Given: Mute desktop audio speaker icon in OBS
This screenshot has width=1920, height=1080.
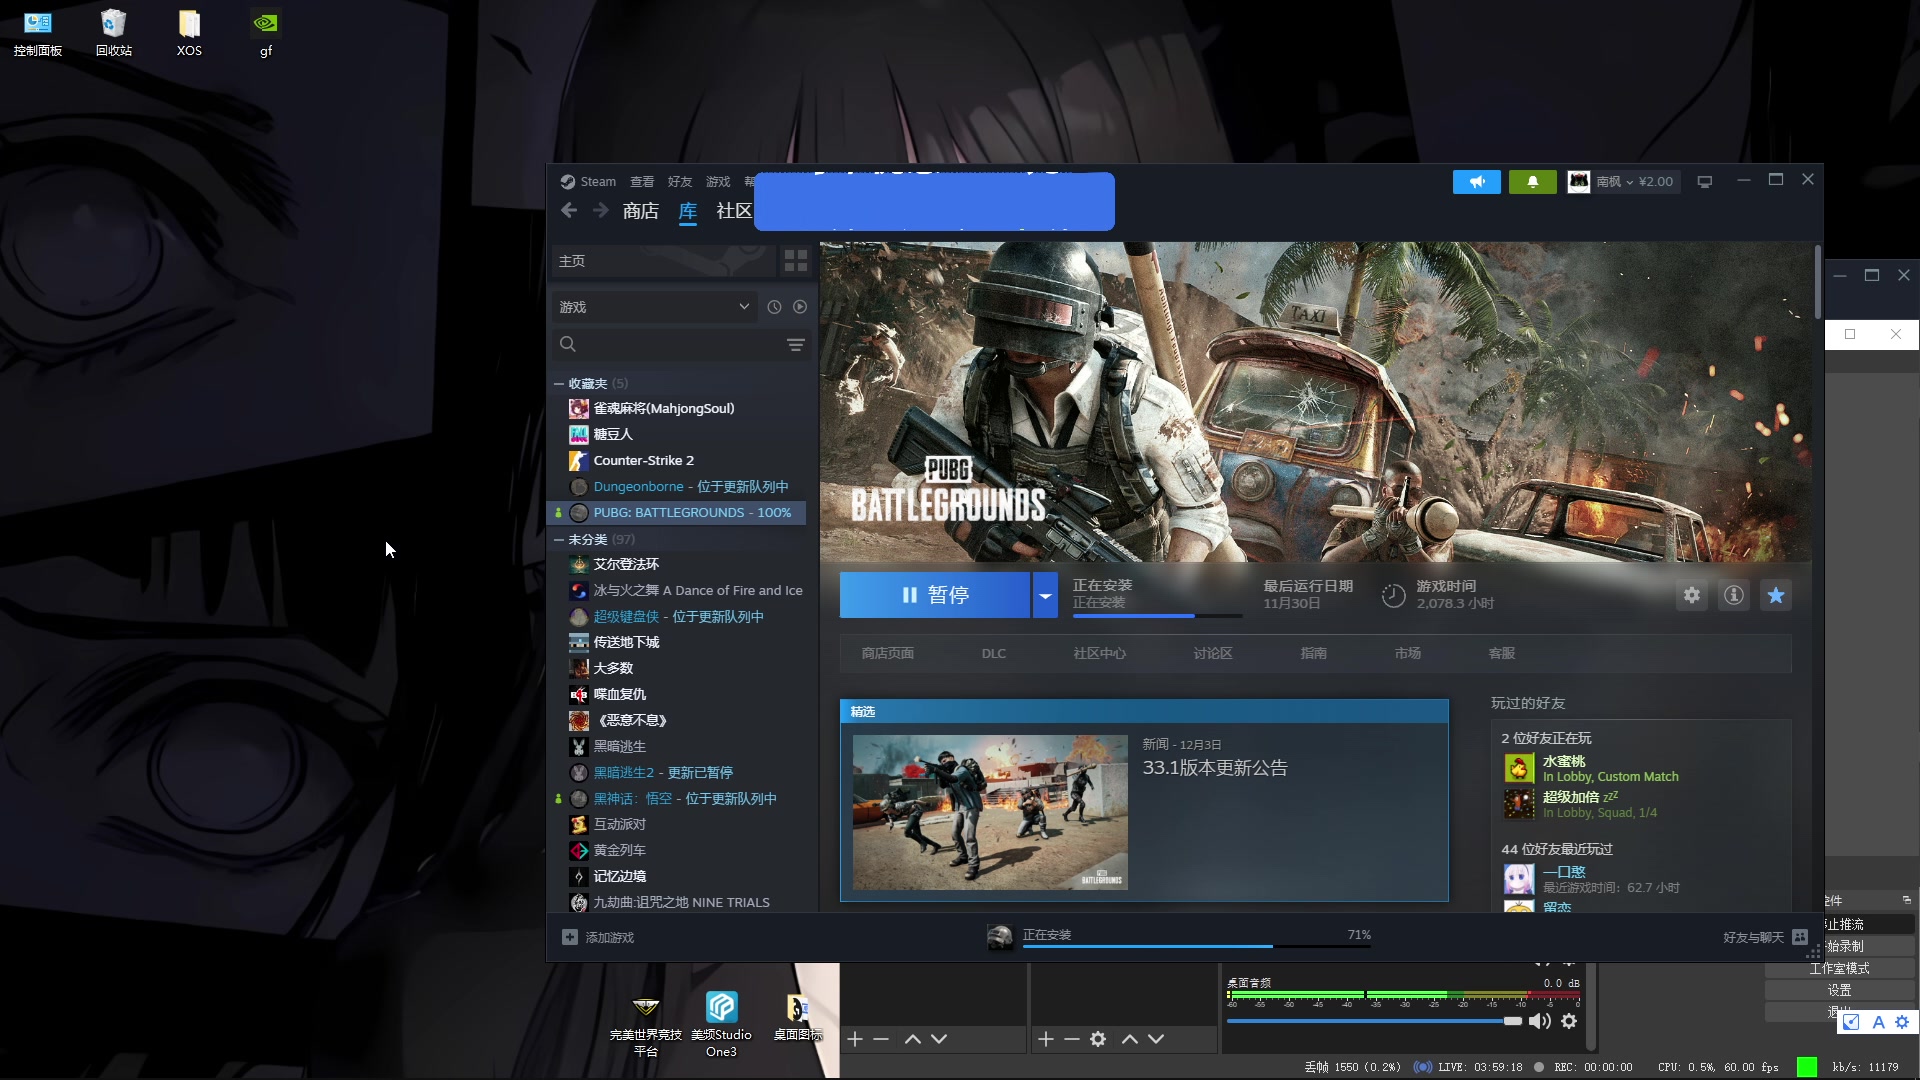Looking at the screenshot, I should pos(1540,1021).
